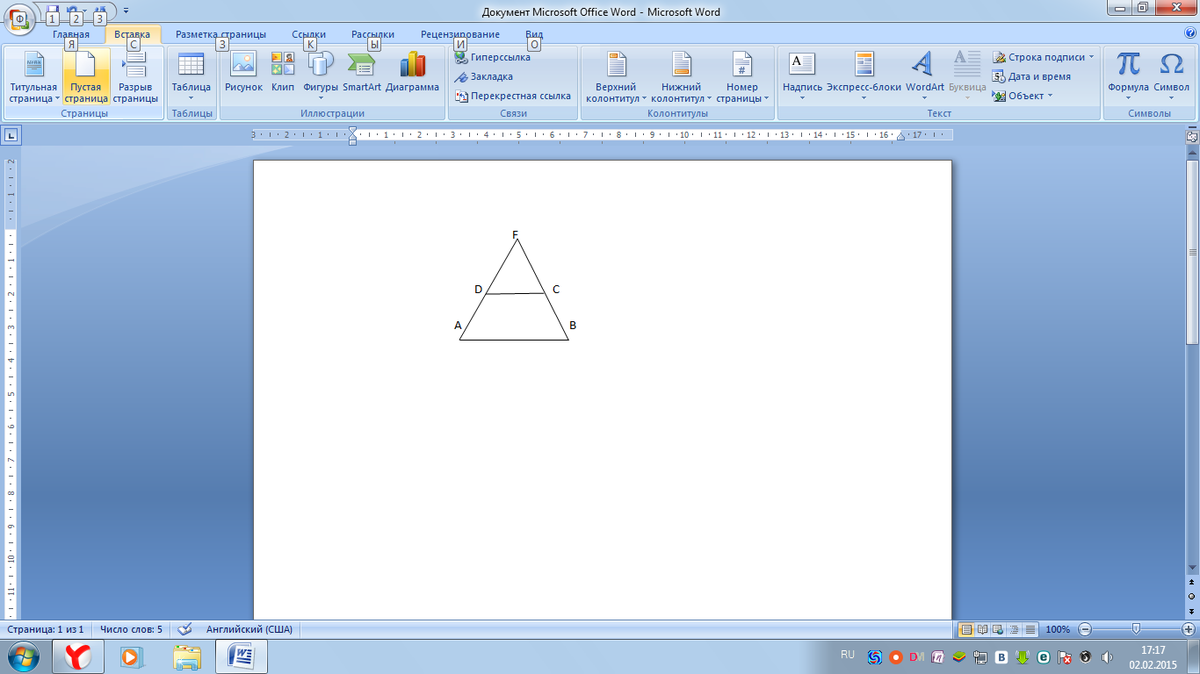Zoom out using the minus on zoom slider
Image resolution: width=1200 pixels, height=674 pixels.
[1085, 629]
